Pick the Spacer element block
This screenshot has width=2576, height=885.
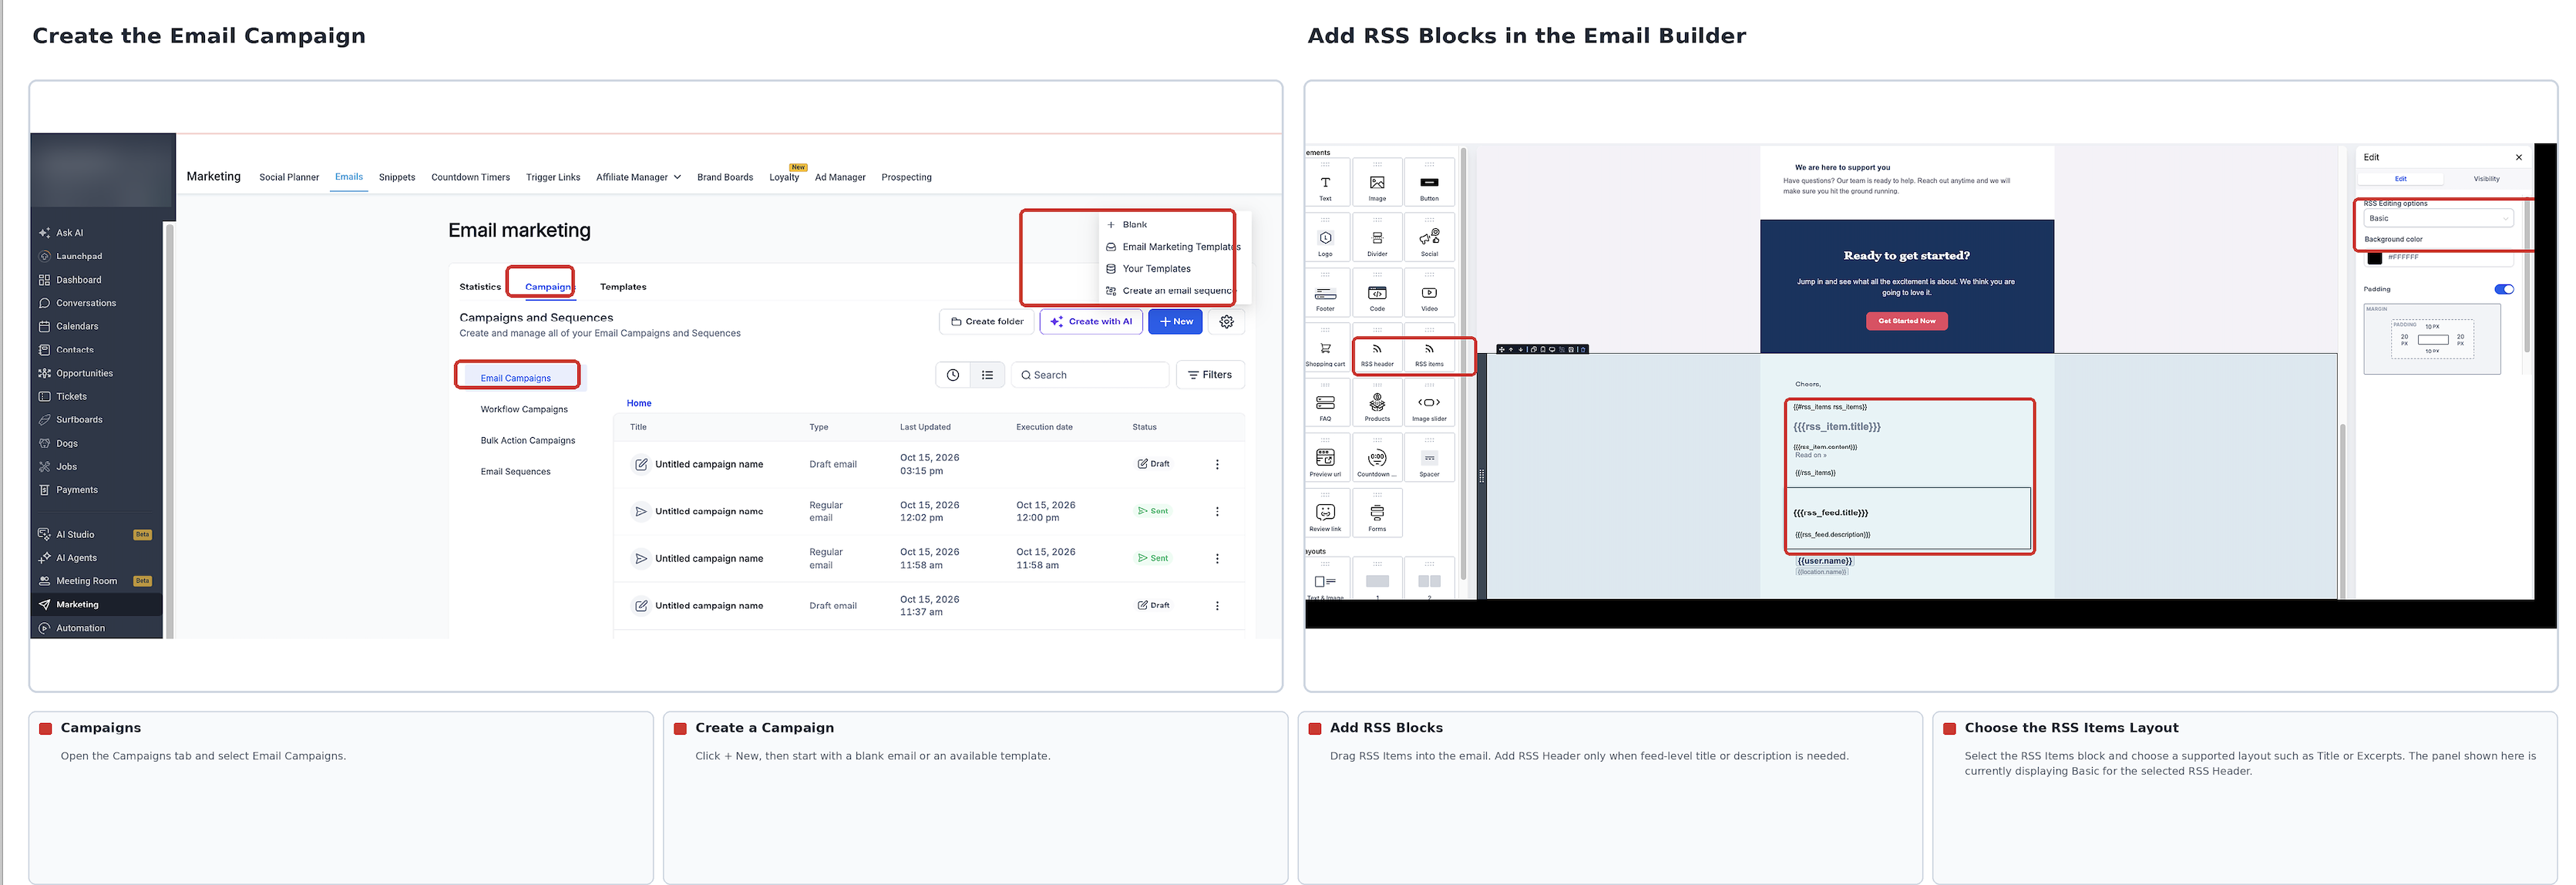coord(1429,457)
